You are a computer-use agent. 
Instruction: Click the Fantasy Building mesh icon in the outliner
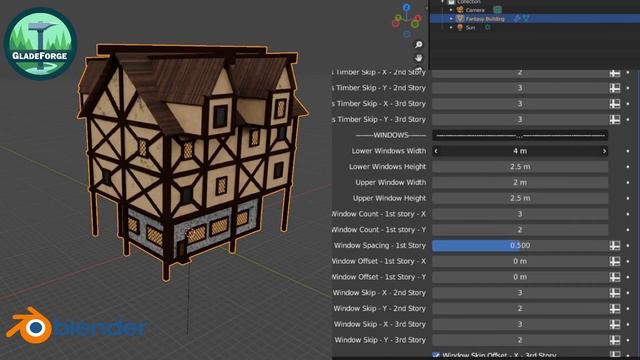click(460, 19)
